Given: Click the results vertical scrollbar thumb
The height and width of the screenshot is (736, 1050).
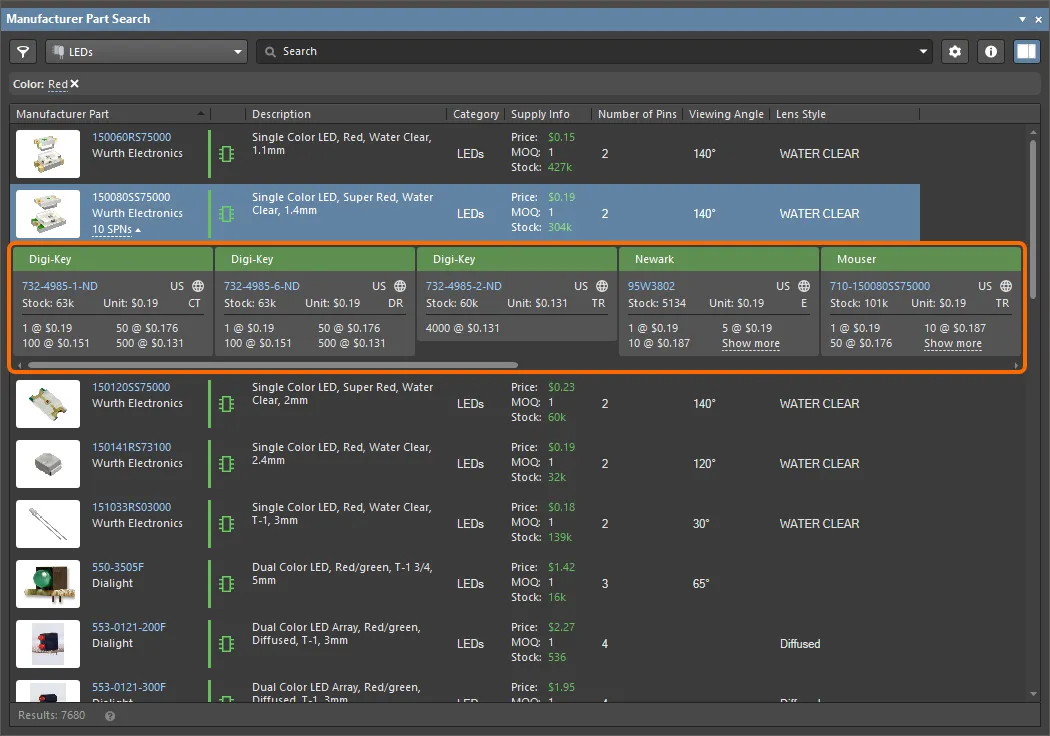Looking at the screenshot, I should (x=1033, y=219).
